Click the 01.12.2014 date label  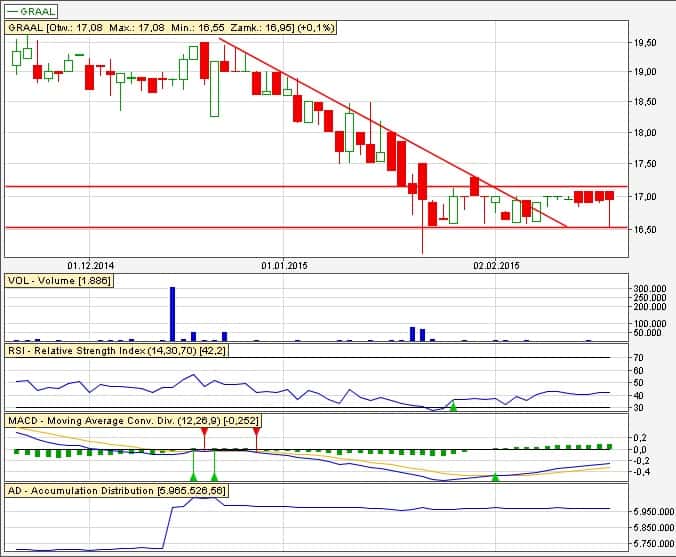click(x=91, y=265)
